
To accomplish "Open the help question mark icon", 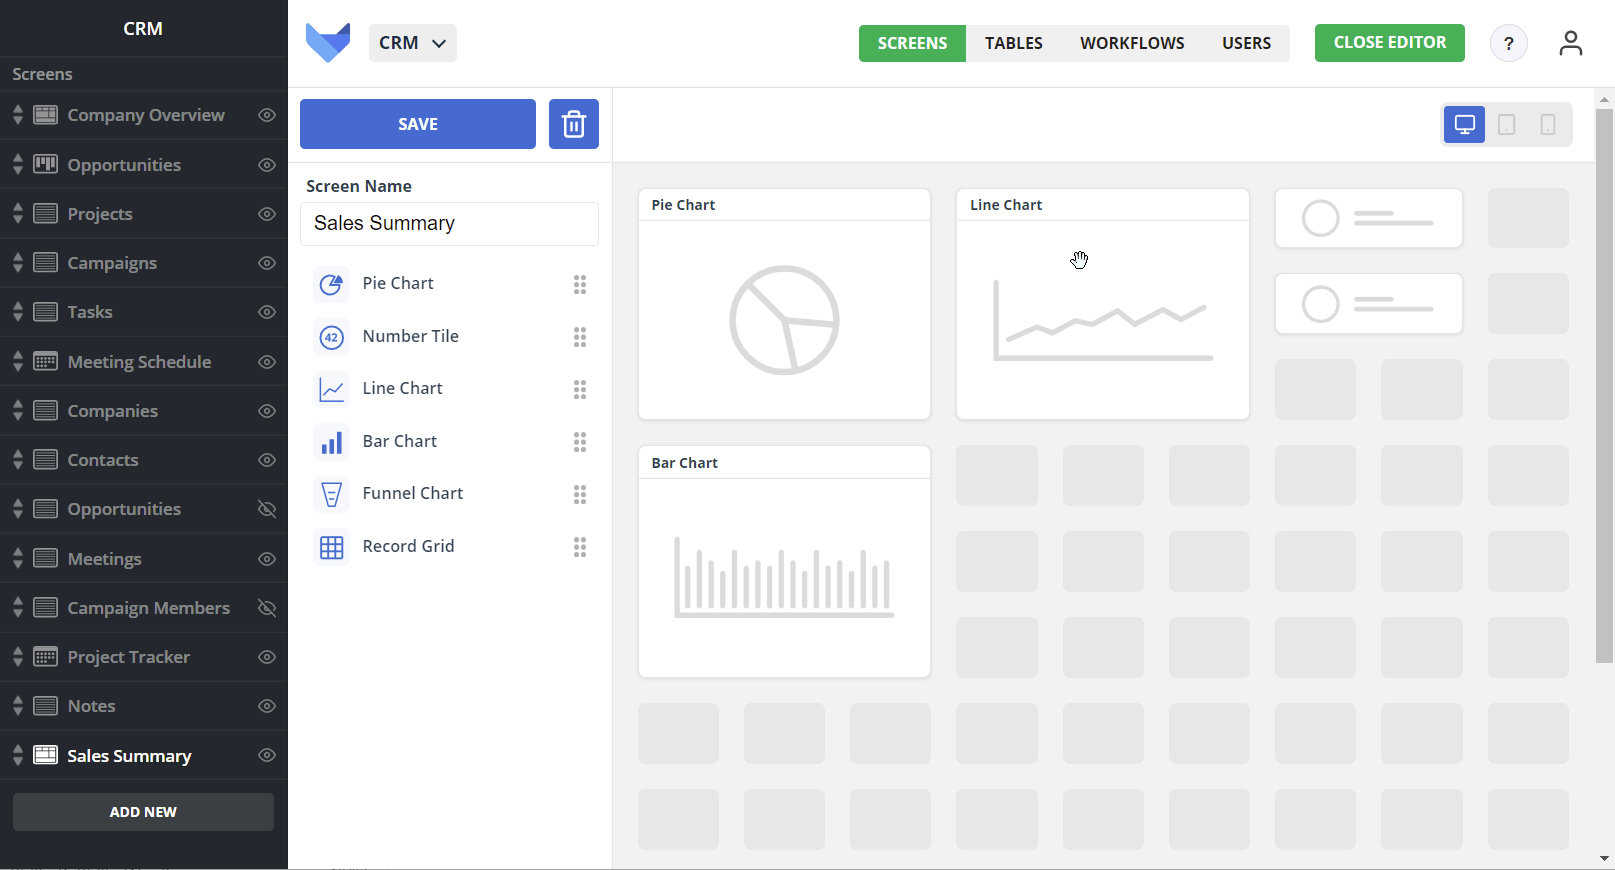I will click(1509, 43).
